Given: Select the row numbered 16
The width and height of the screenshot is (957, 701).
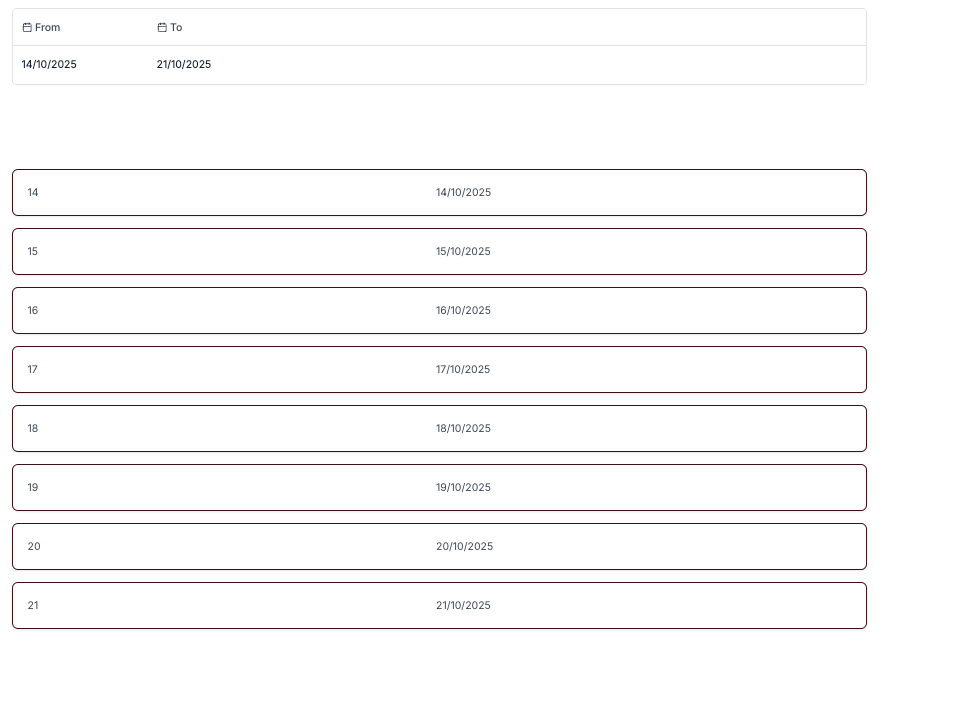Looking at the screenshot, I should 33,311.
